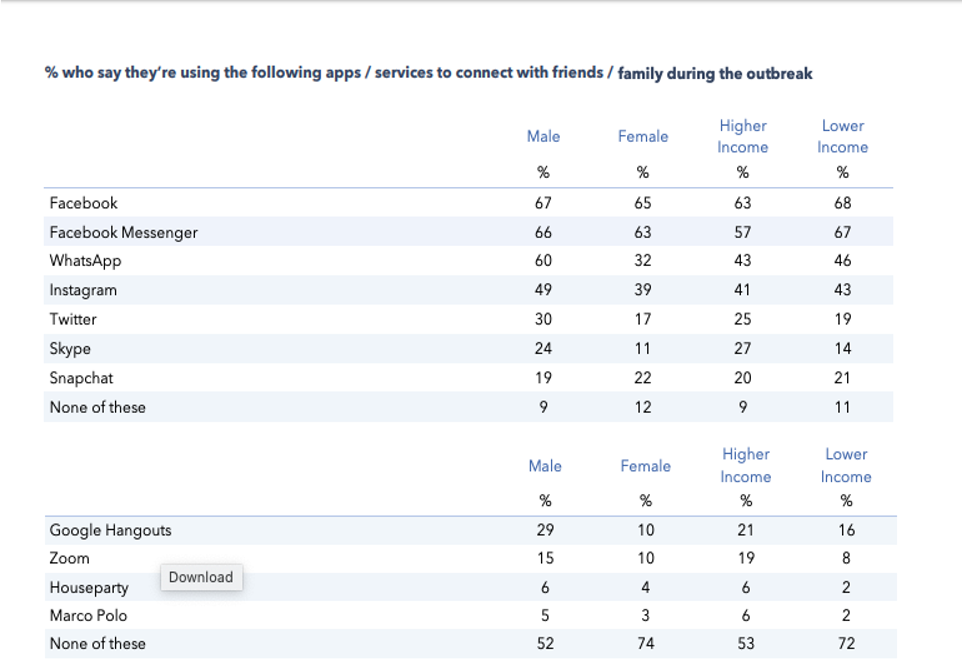Click the Houseparty row label
Viewport: 962px width, 666px height.
pos(89,588)
